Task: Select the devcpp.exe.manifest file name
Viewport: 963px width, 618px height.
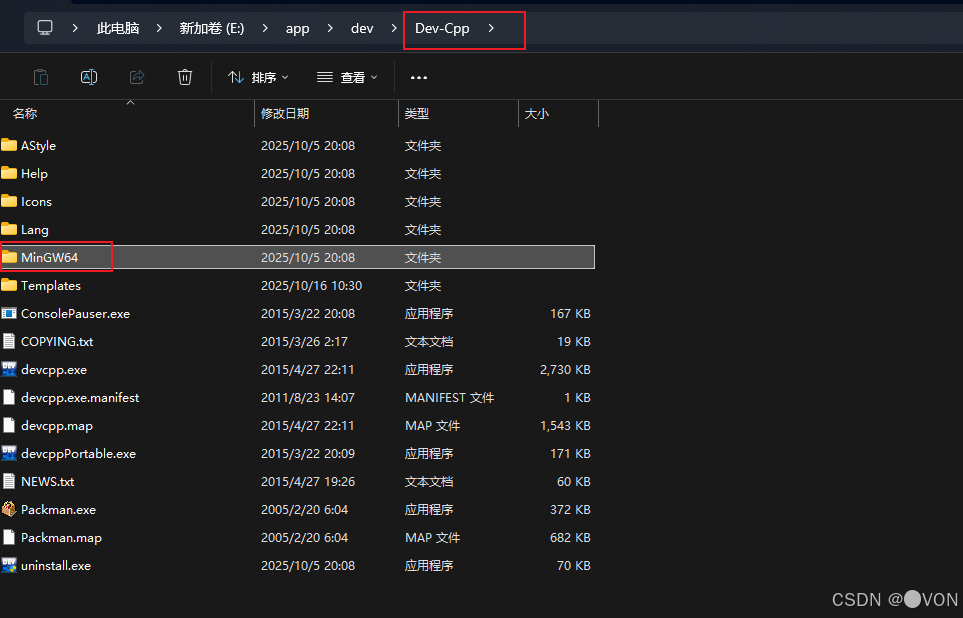Action: coord(80,397)
